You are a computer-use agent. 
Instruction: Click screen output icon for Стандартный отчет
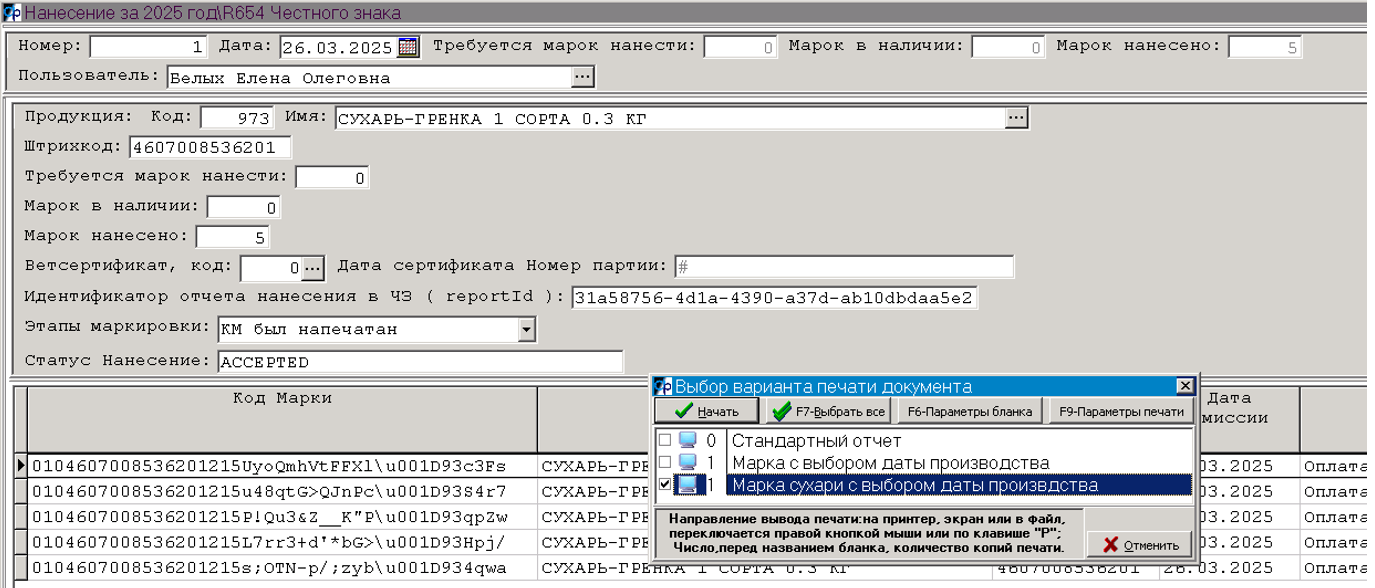(x=687, y=441)
